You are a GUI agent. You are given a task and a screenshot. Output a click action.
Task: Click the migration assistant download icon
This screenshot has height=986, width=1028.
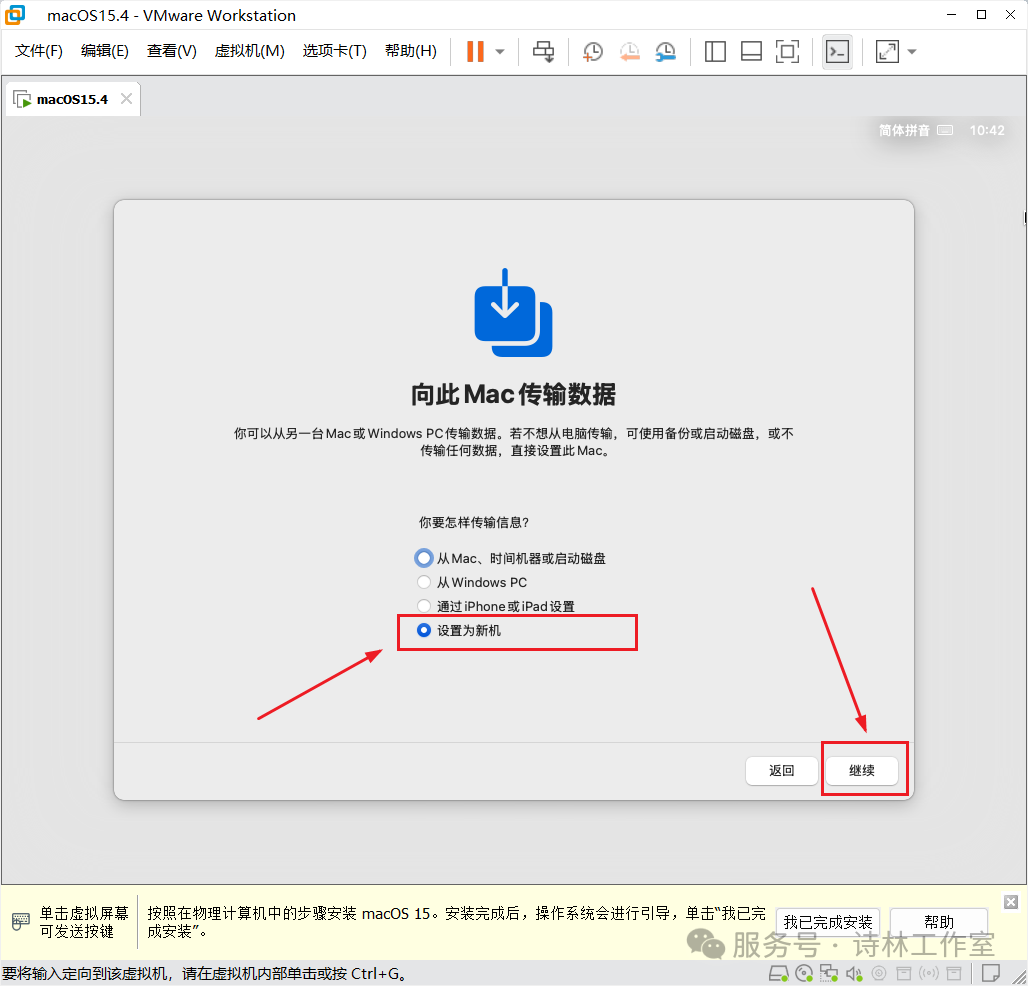pos(513,313)
